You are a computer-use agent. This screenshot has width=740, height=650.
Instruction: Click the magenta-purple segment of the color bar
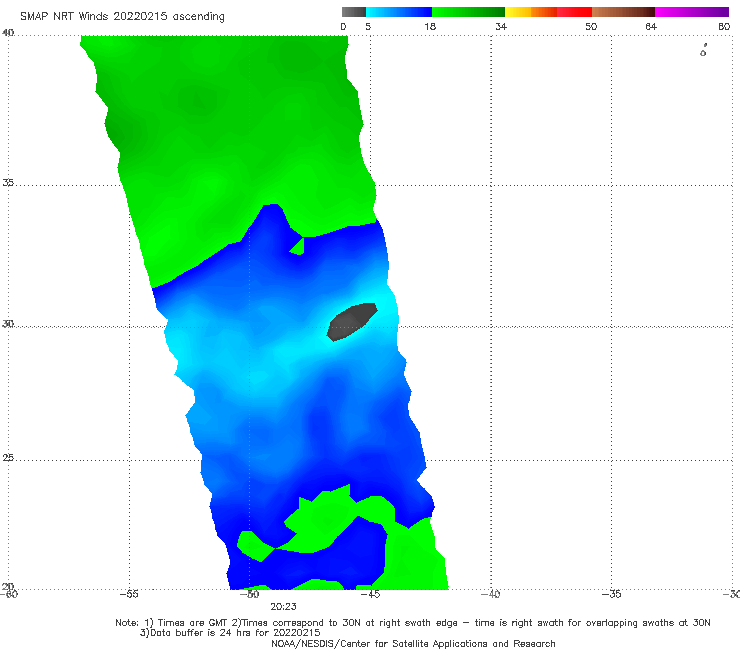pyautogui.click(x=692, y=12)
